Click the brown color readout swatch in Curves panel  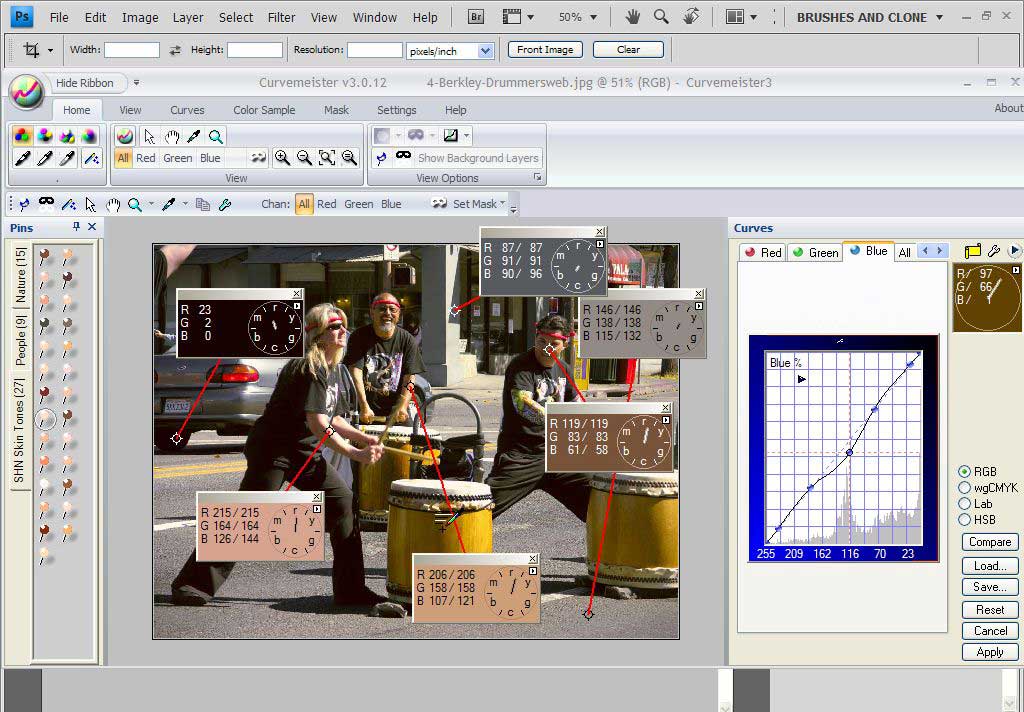coord(987,298)
